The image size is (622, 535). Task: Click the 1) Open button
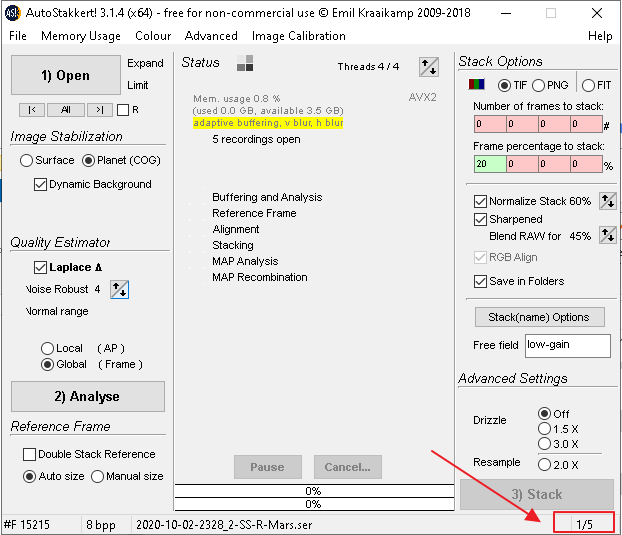coord(66,75)
